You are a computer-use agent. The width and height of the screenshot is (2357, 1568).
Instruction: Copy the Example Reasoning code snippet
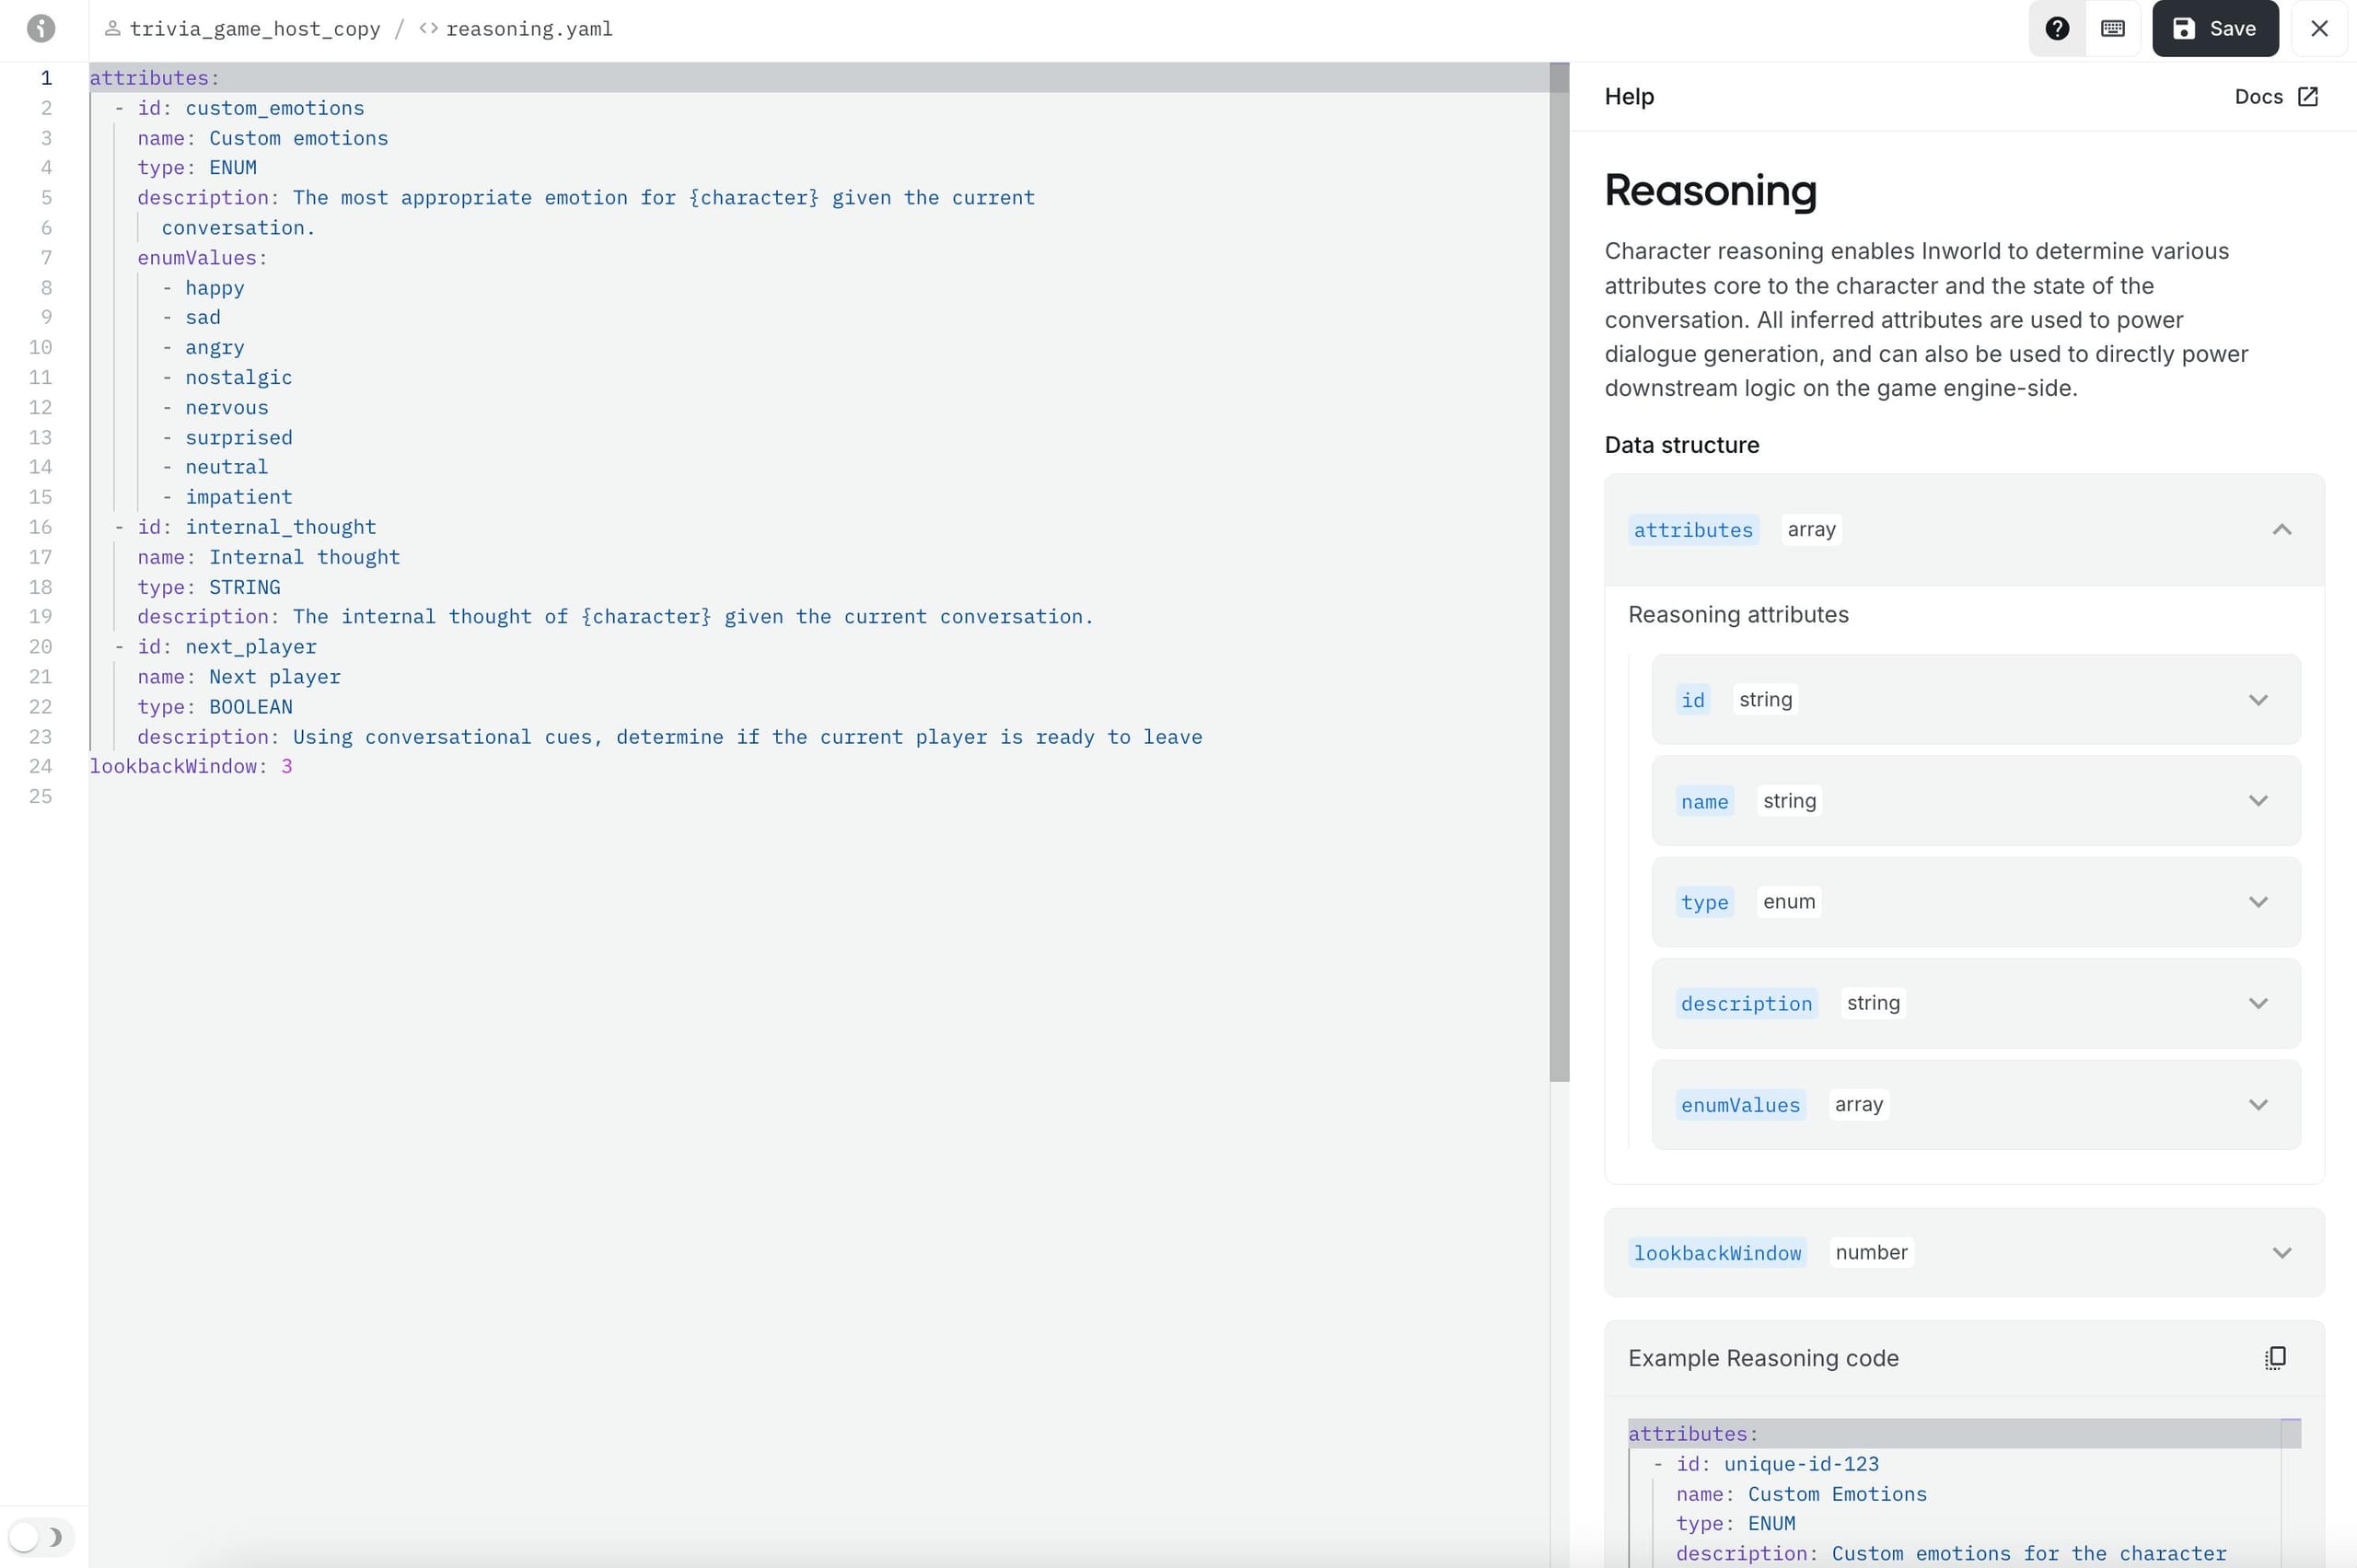point(2274,1357)
